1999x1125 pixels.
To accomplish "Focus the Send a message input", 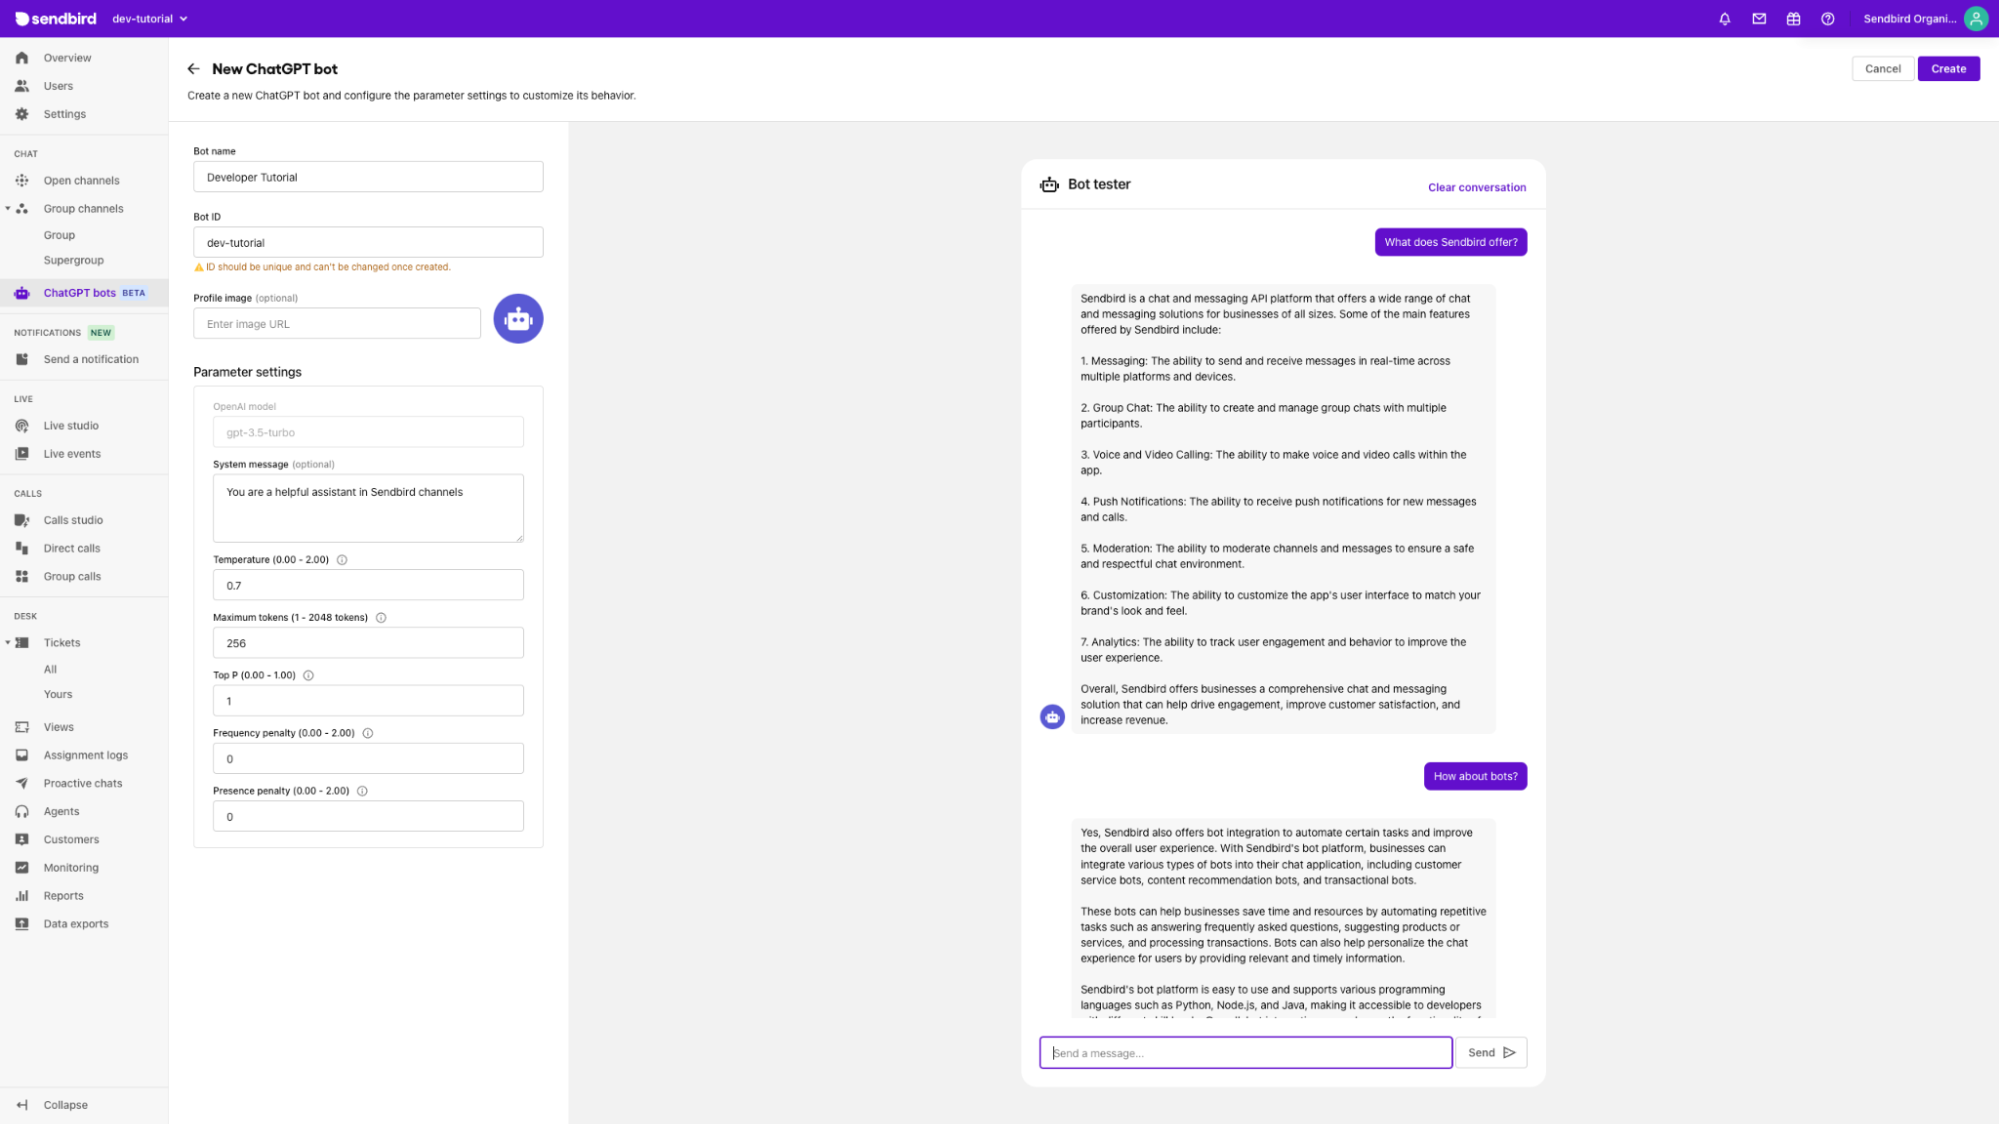I will pos(1245,1053).
